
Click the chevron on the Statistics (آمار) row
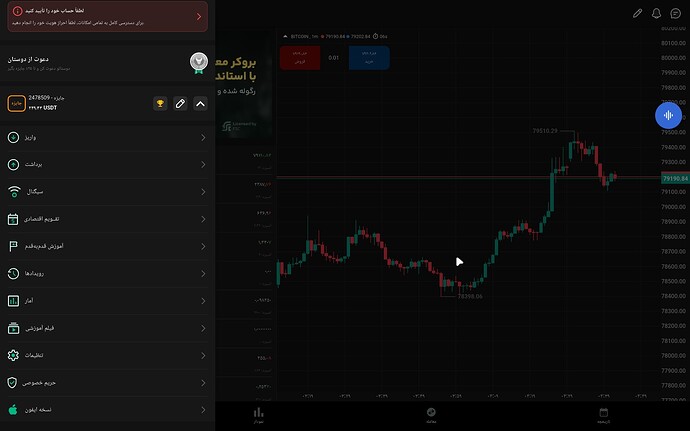[203, 301]
